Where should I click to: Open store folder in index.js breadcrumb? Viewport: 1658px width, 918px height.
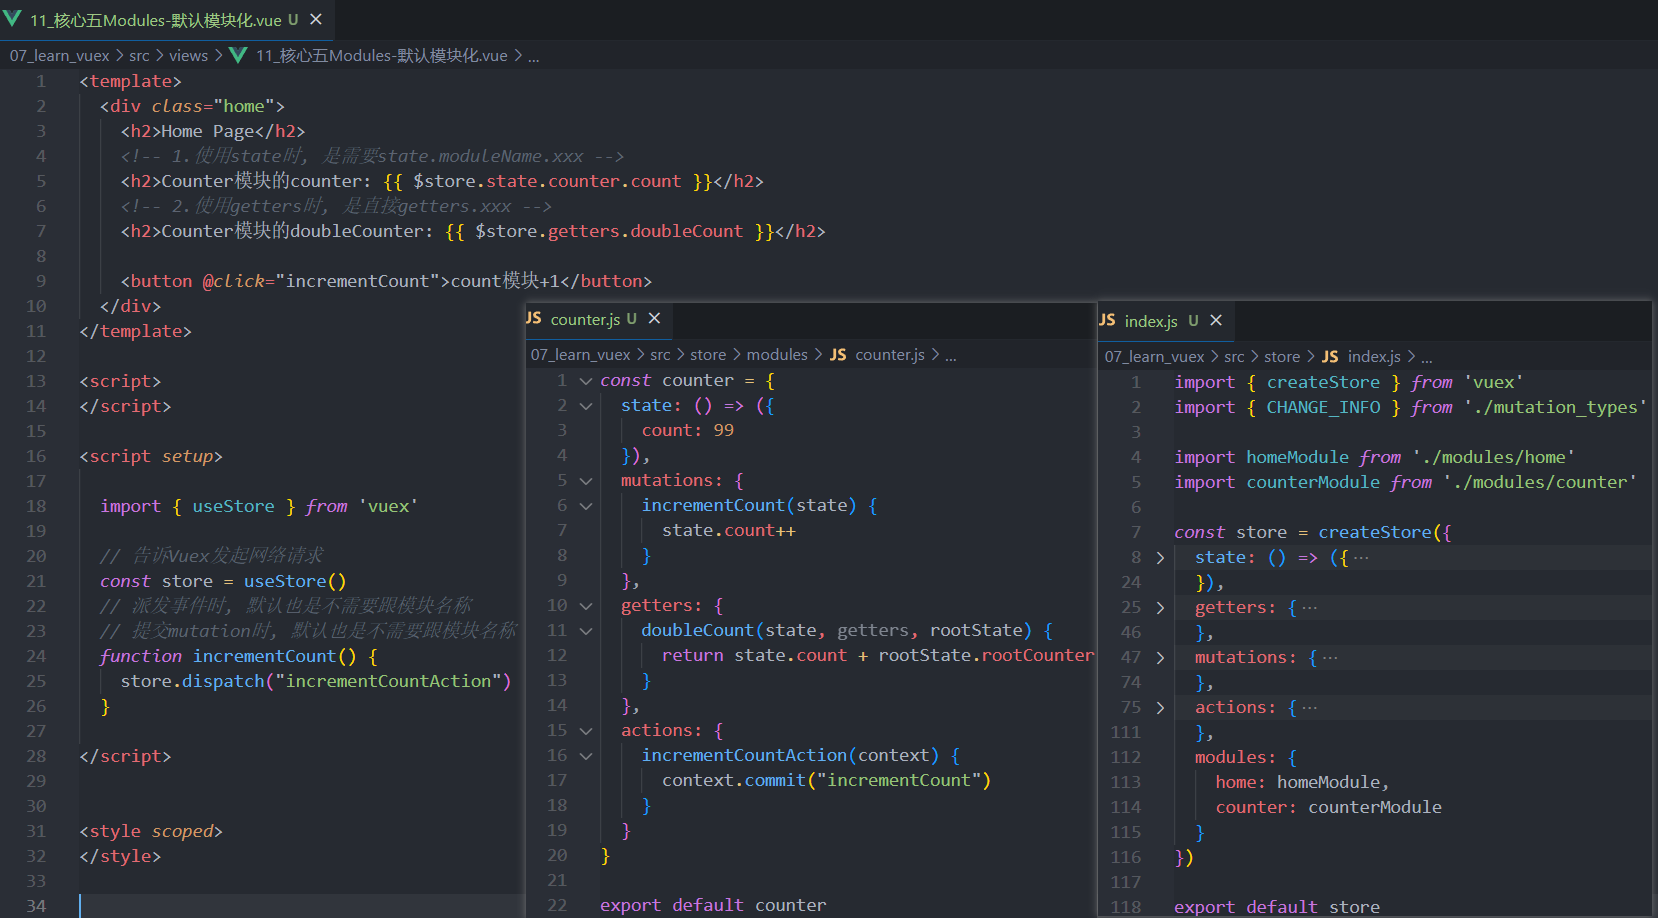click(x=1282, y=357)
